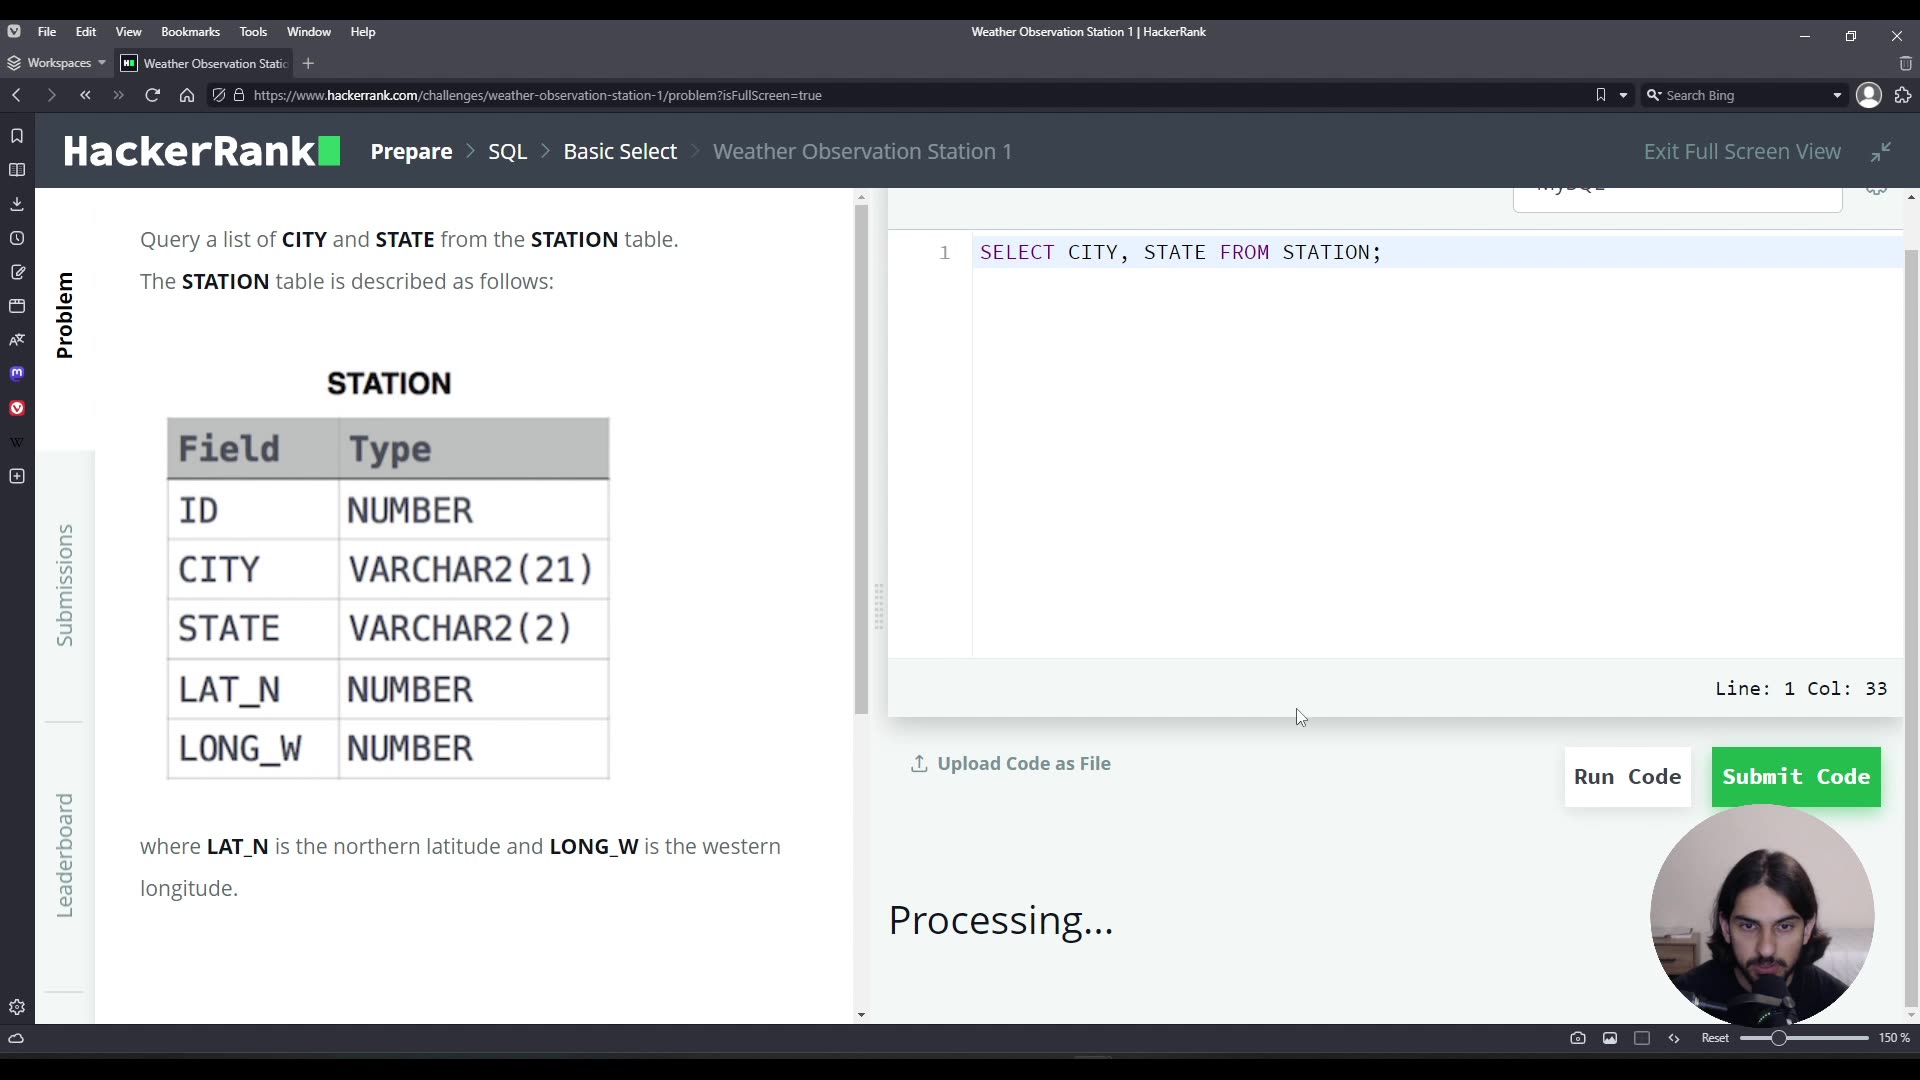Open the History panel in the sidebar
Viewport: 1920px width, 1080px height.
(x=16, y=239)
